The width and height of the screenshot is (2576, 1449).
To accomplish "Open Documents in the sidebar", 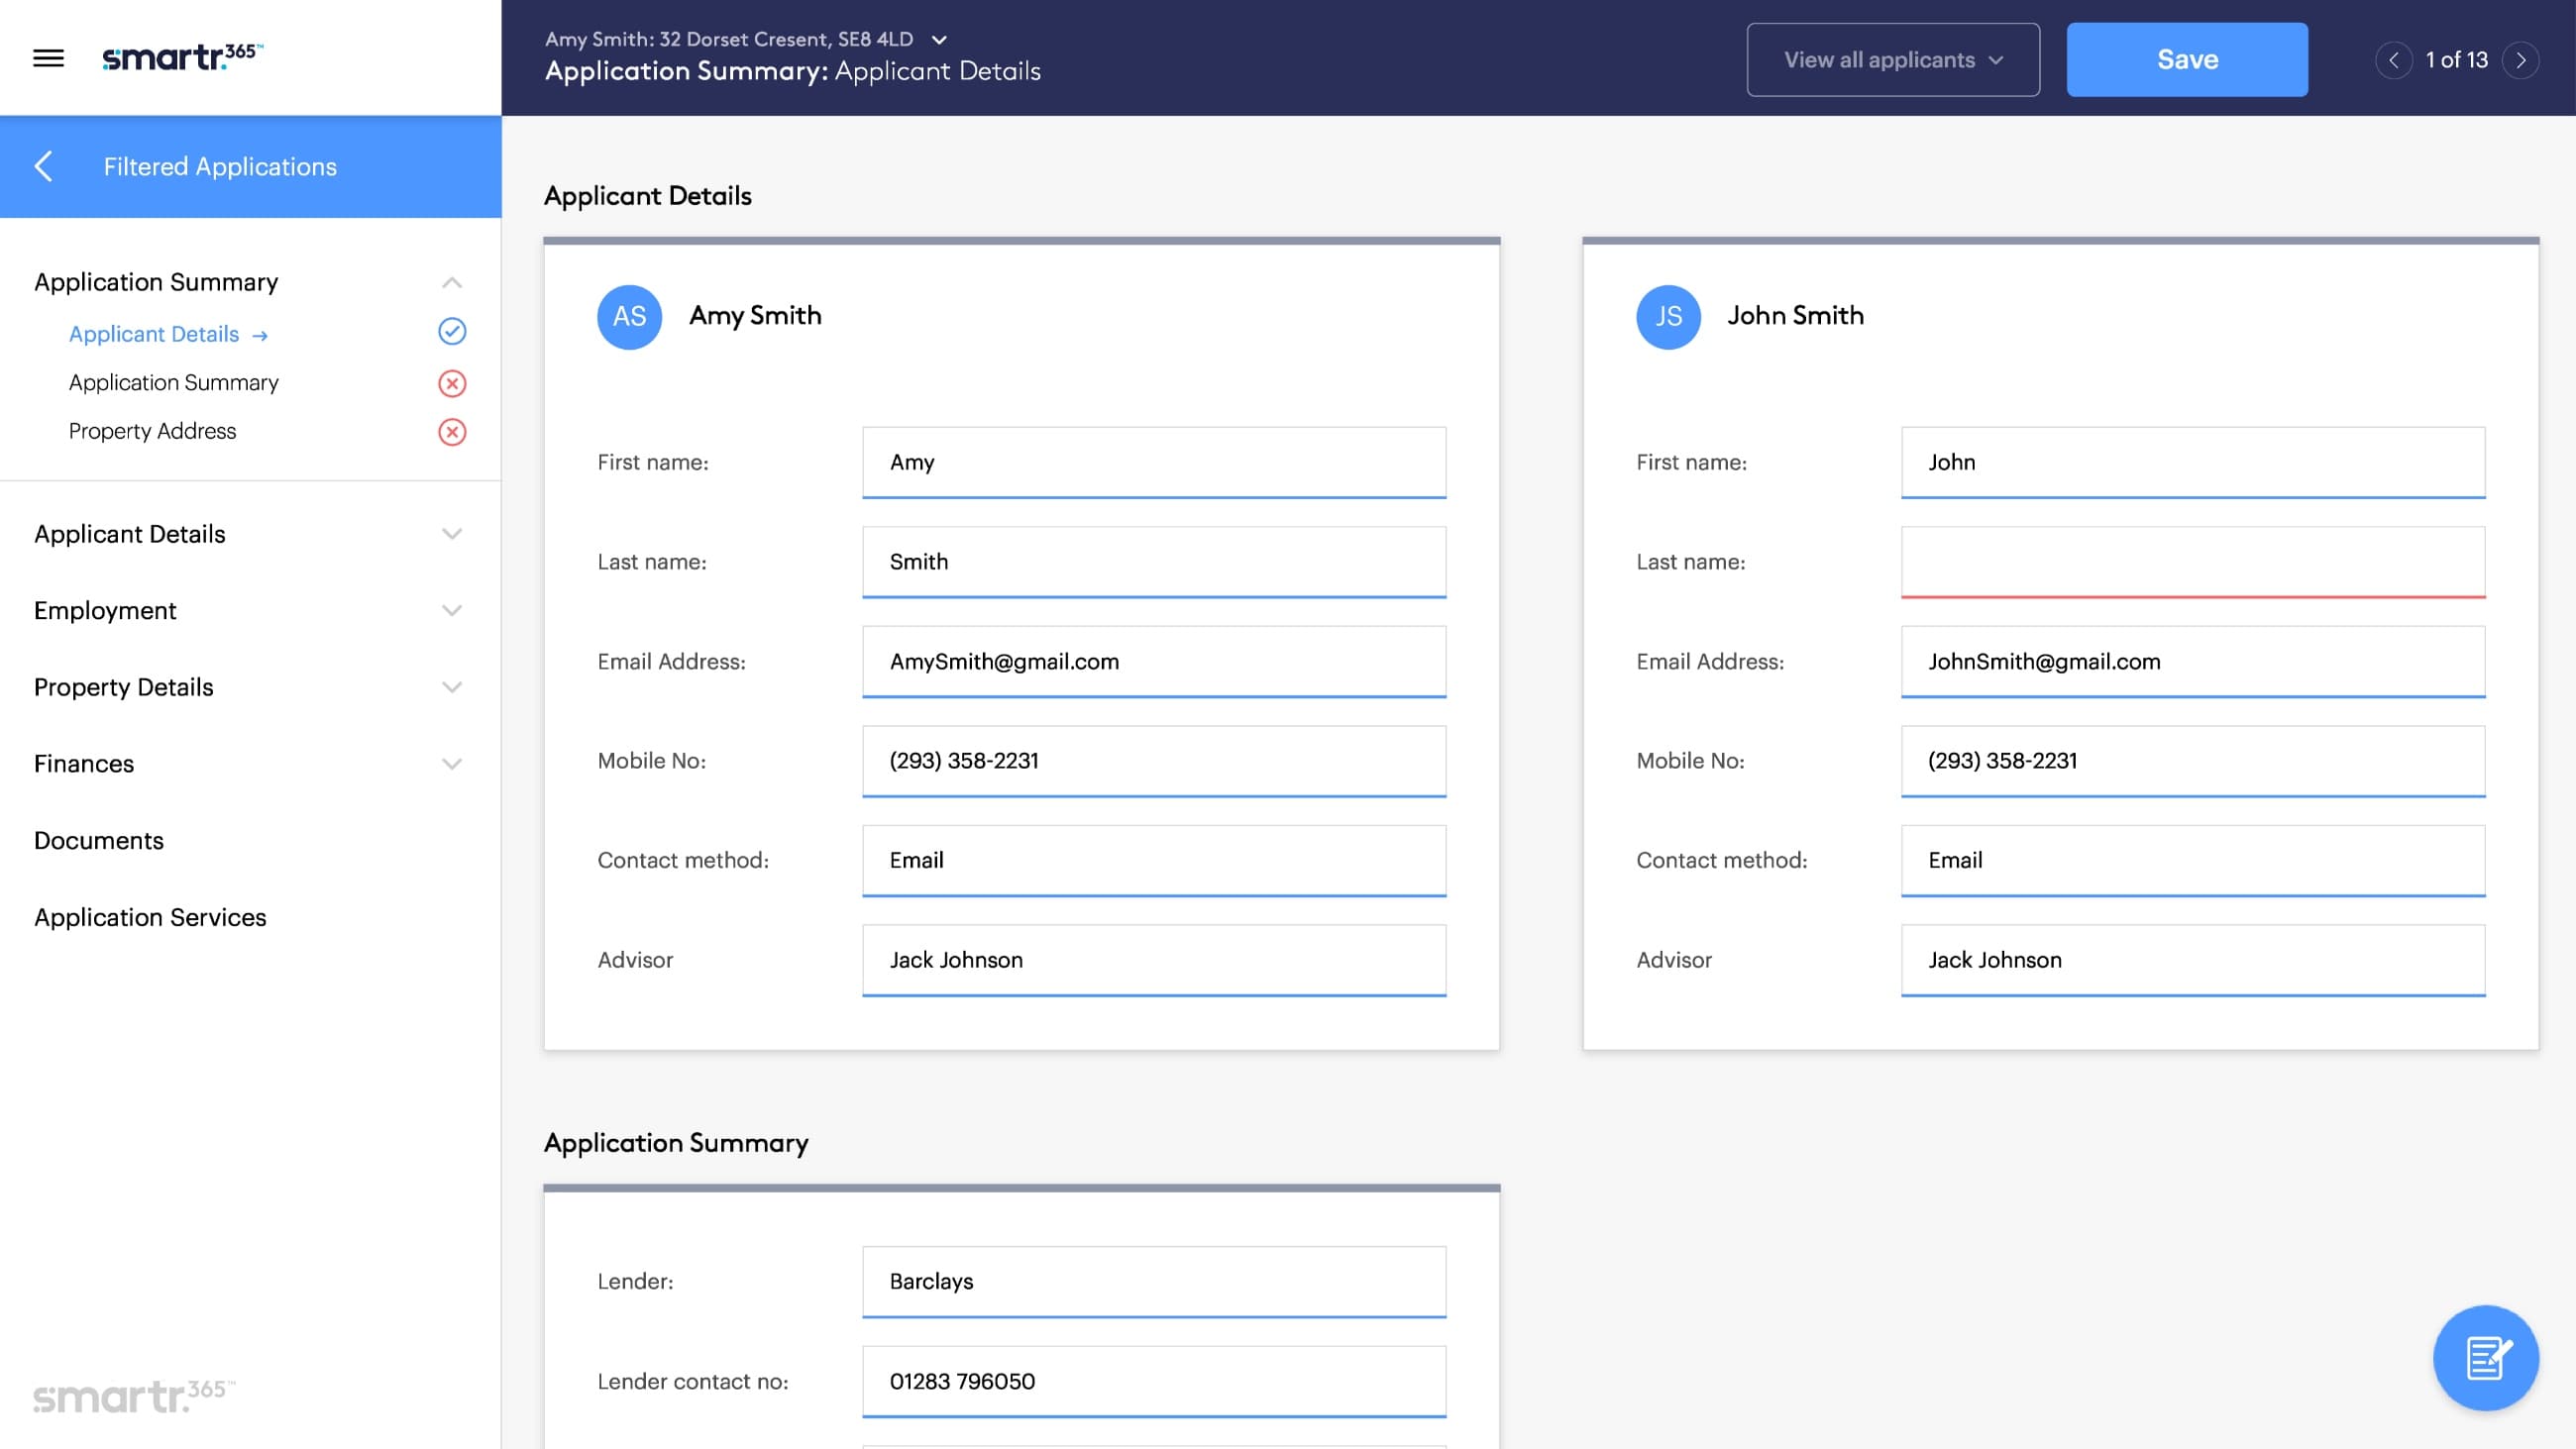I will click(99, 840).
